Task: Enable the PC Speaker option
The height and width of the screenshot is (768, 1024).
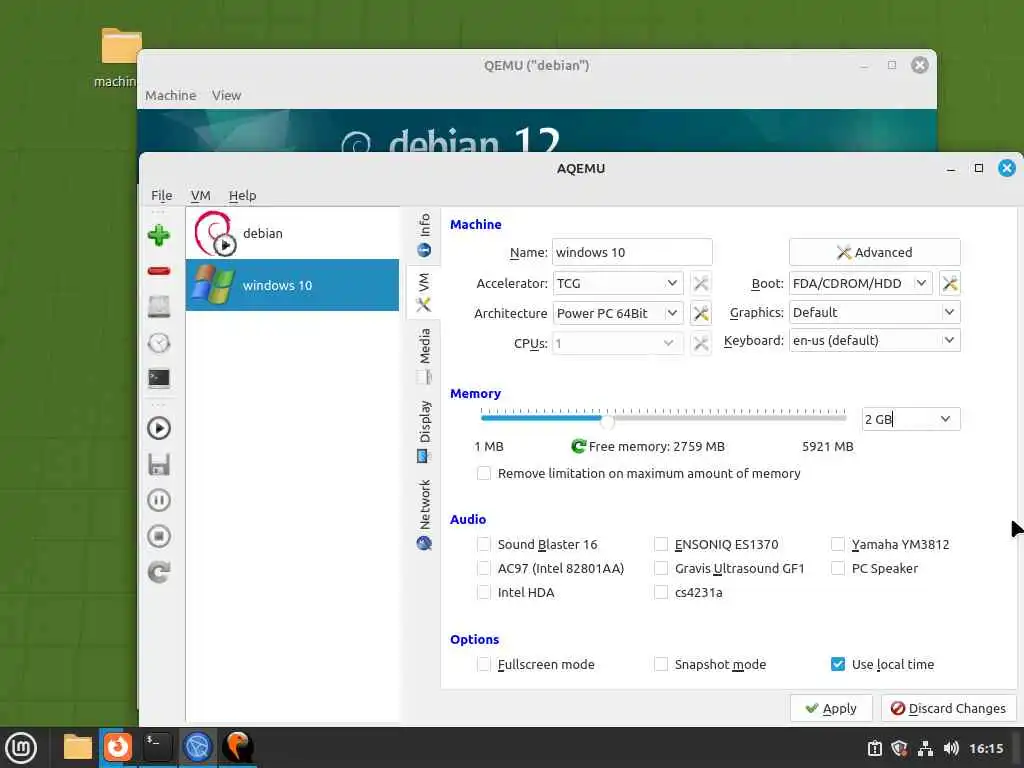Action: (838, 568)
